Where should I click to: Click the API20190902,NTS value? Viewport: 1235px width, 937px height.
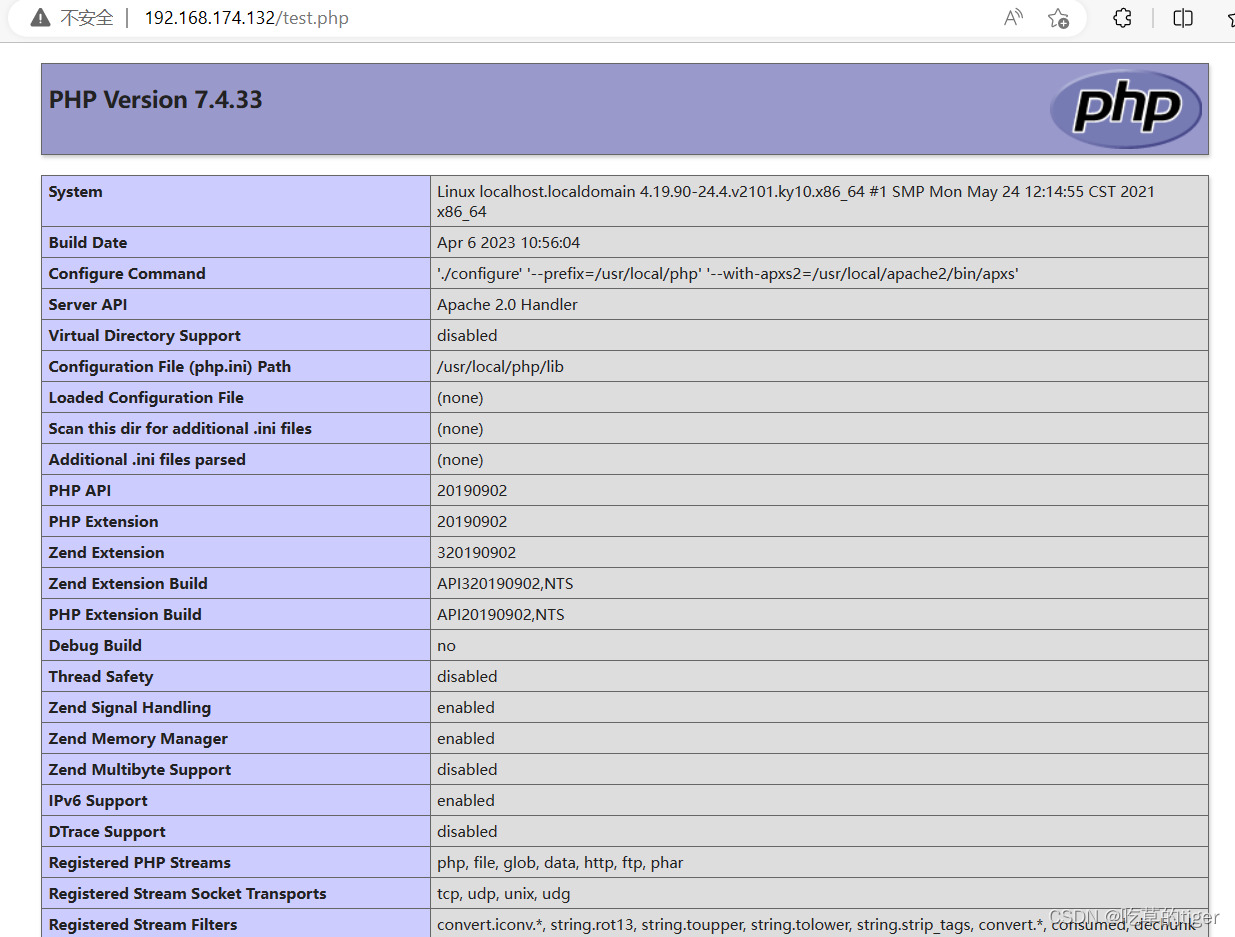(x=501, y=614)
